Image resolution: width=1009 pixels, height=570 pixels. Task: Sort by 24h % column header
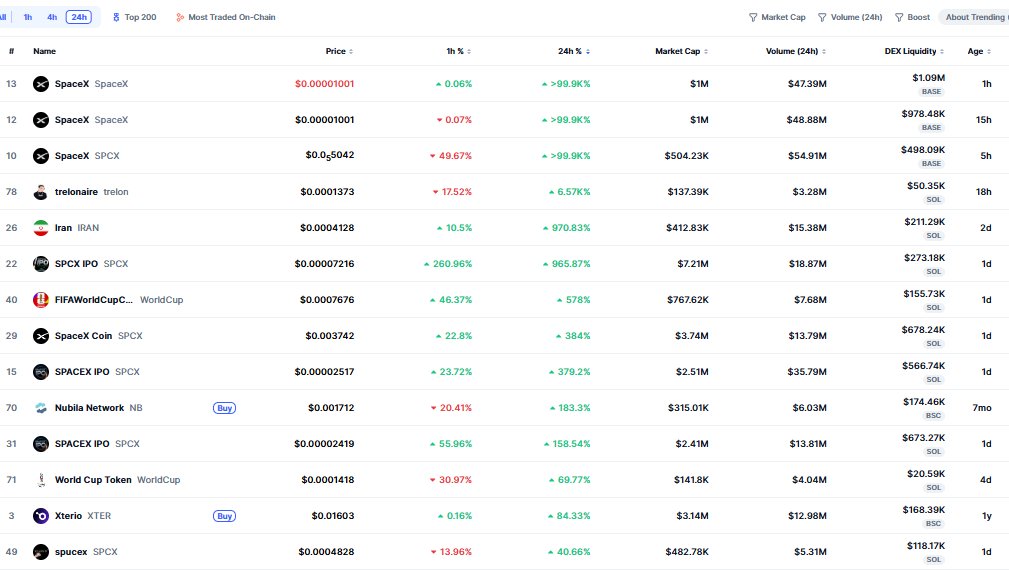pos(574,51)
